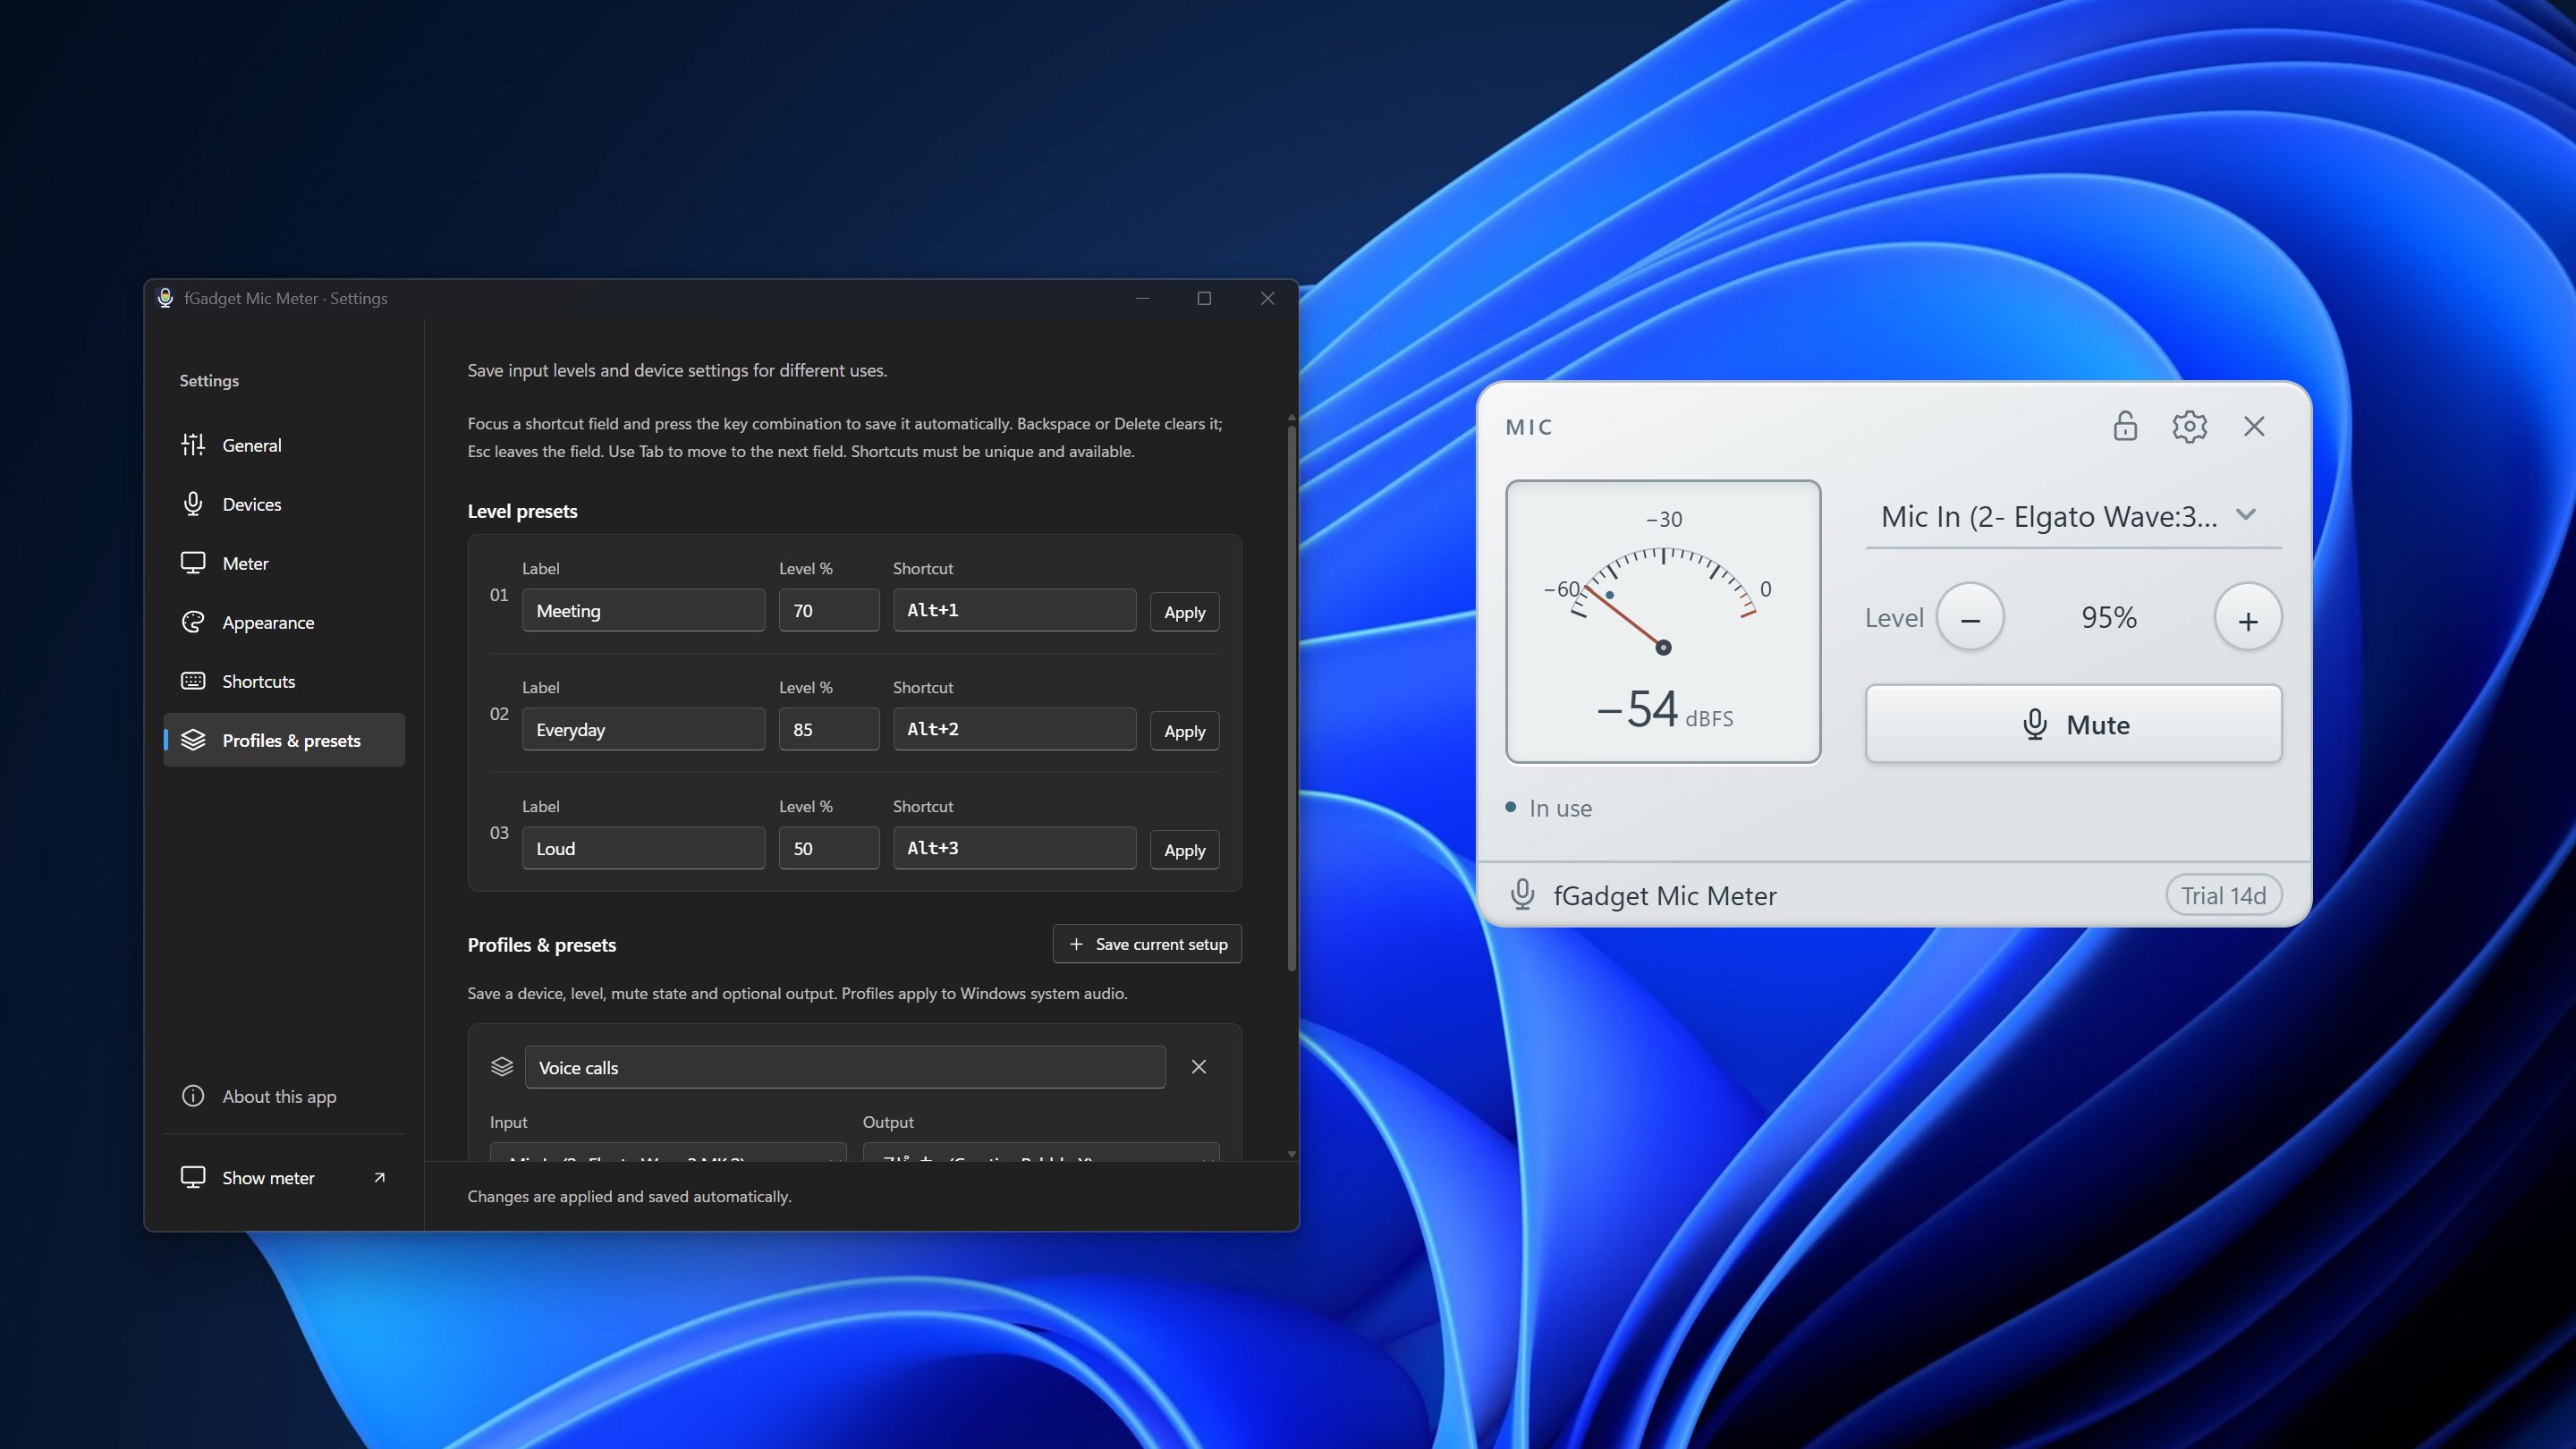Focus the Level % field showing 70
The width and height of the screenshot is (2576, 1449).
pyautogui.click(x=829, y=610)
